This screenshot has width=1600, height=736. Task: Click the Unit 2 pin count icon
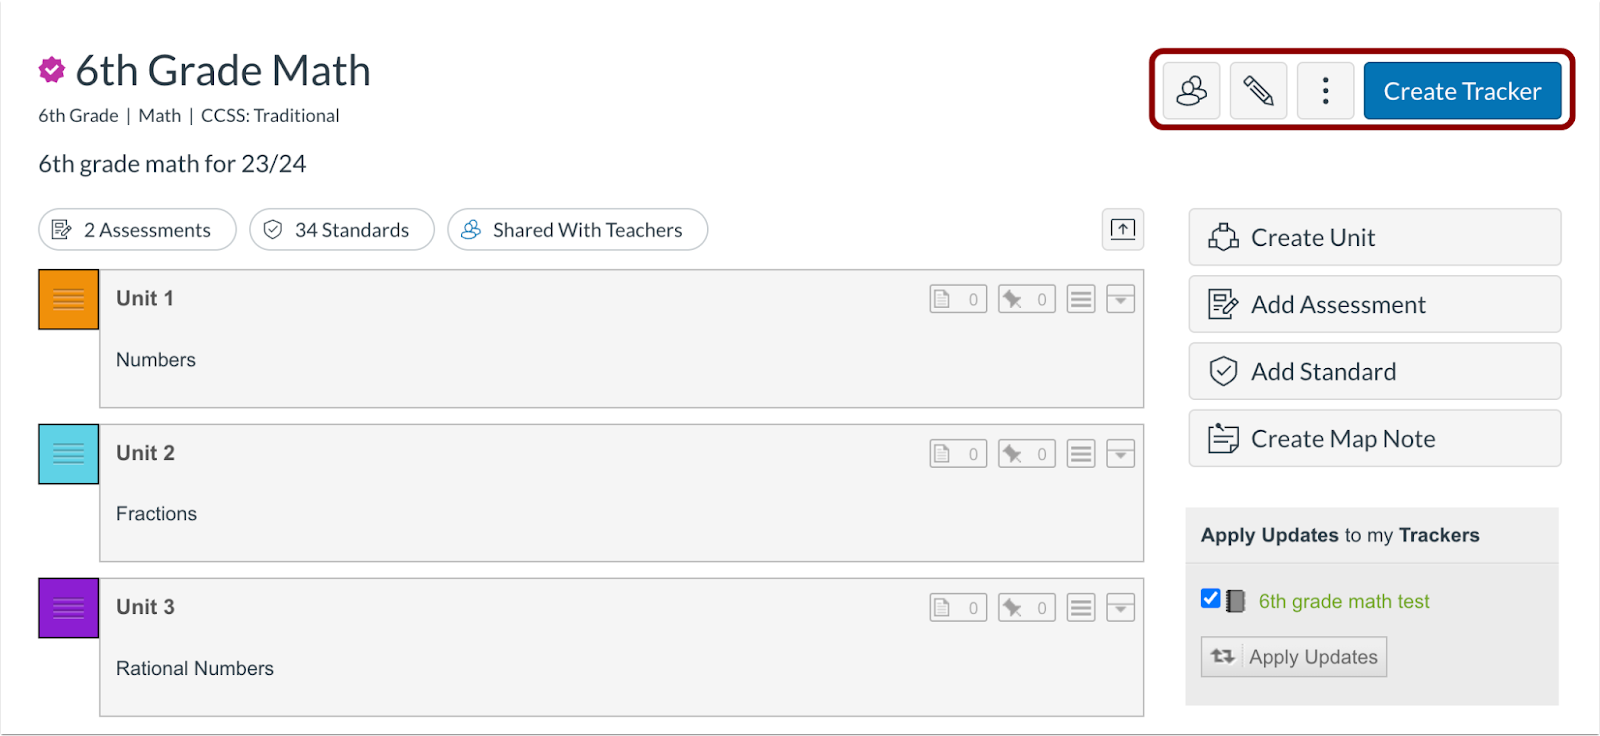pyautogui.click(x=1027, y=453)
